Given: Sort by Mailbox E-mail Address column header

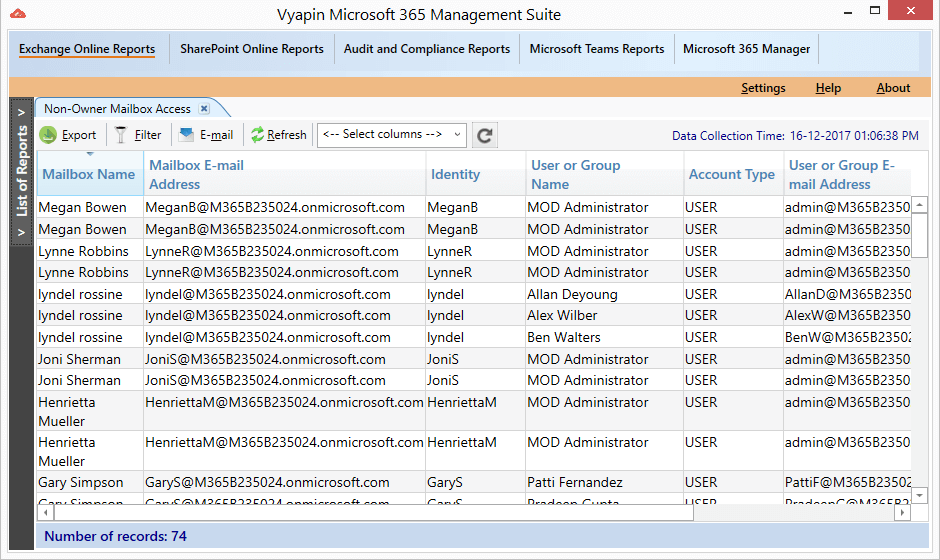Looking at the screenshot, I should click(x=285, y=174).
